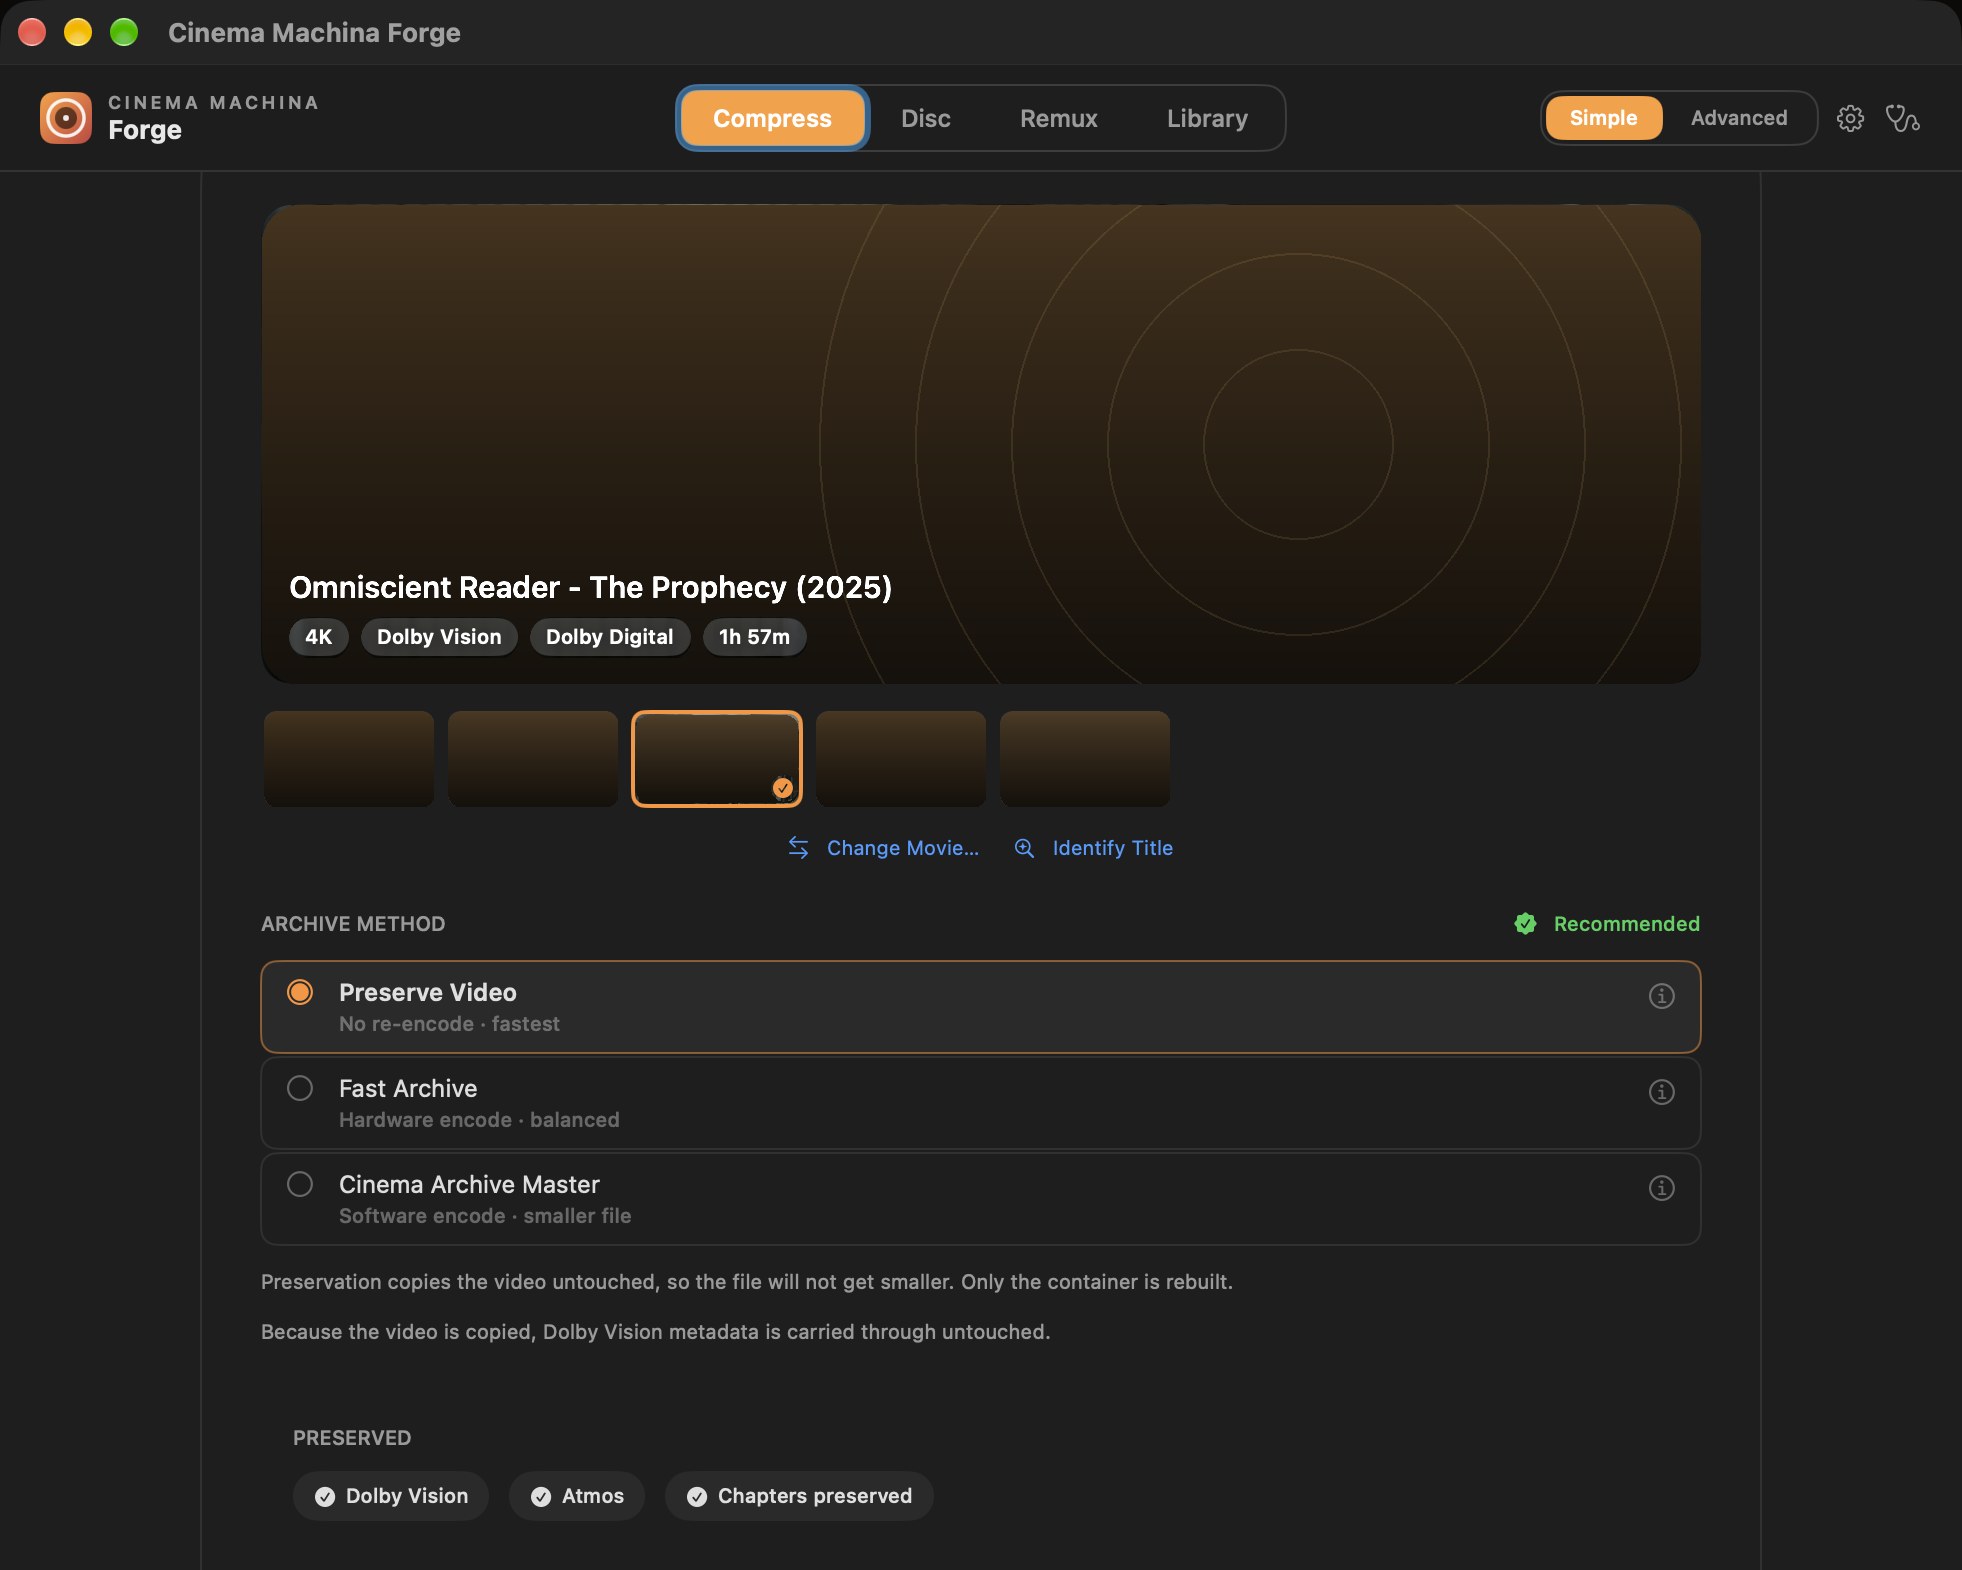Image resolution: width=1962 pixels, height=1570 pixels.
Task: Show info for Fast Archive method
Action: [1661, 1092]
